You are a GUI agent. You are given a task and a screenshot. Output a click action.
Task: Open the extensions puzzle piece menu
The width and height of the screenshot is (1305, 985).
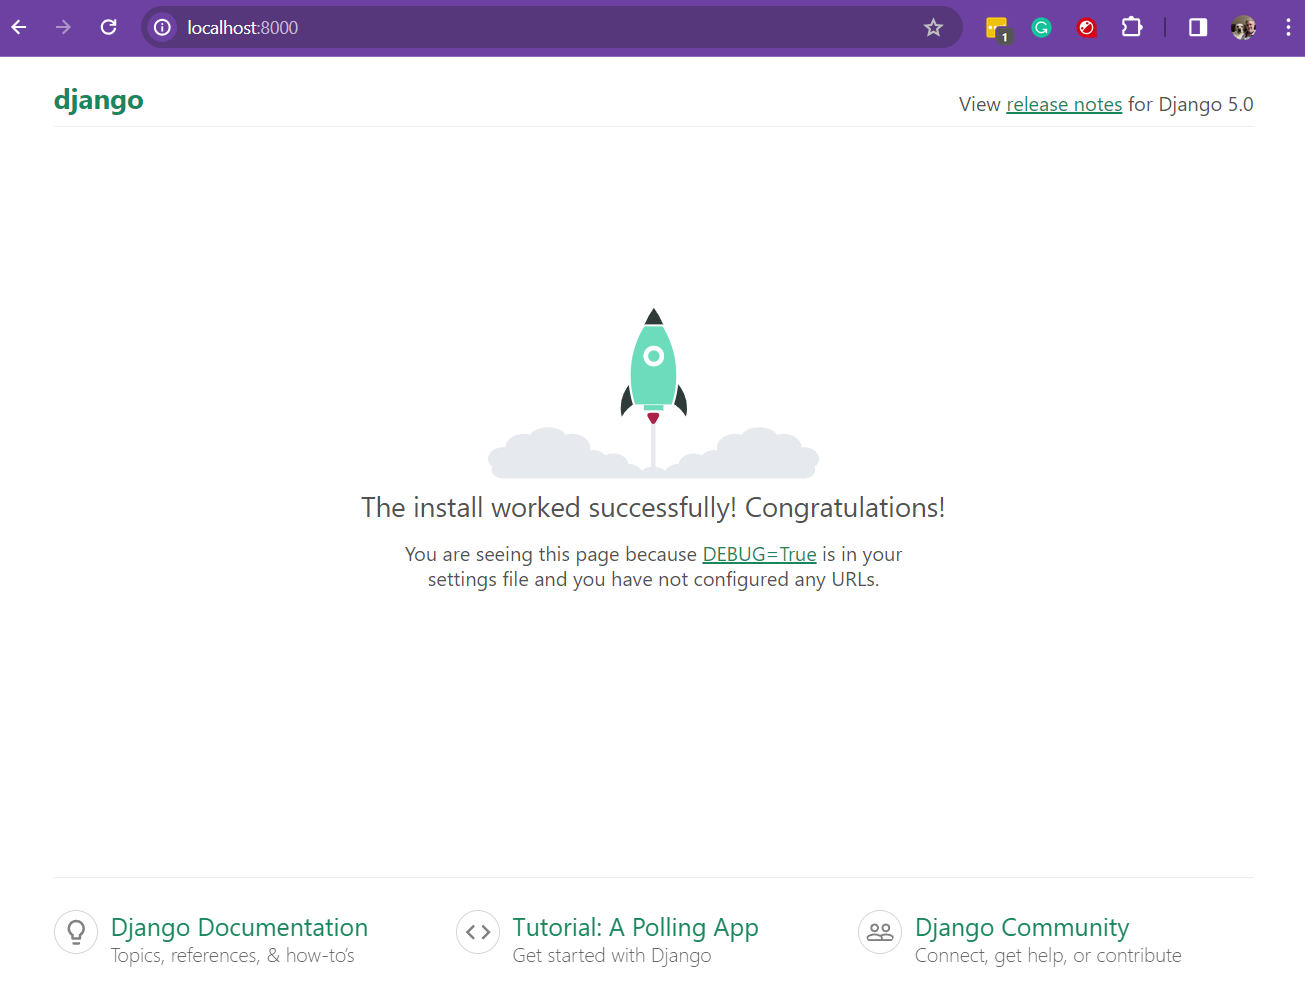(1131, 27)
